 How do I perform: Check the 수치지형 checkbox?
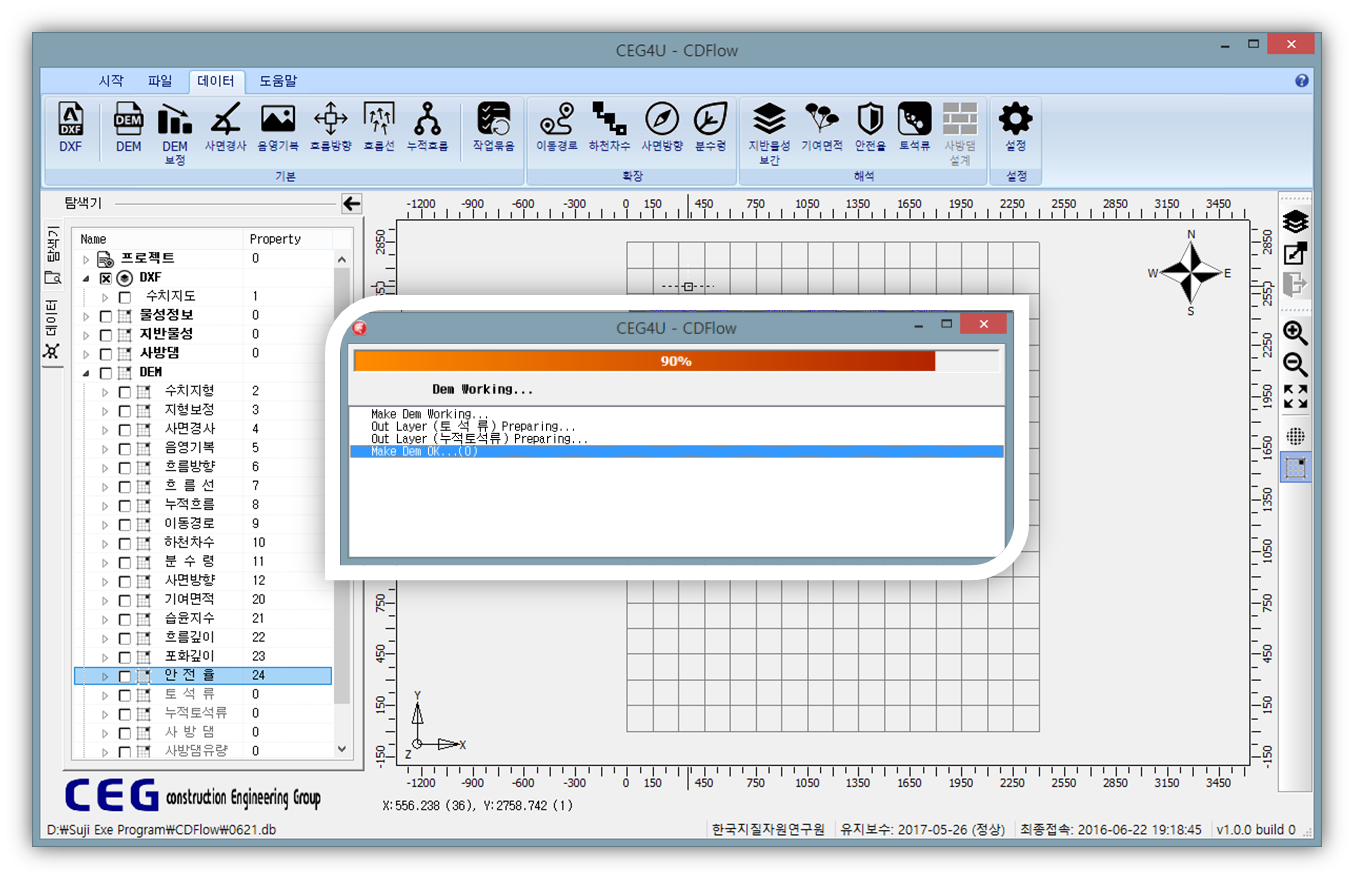[125, 392]
